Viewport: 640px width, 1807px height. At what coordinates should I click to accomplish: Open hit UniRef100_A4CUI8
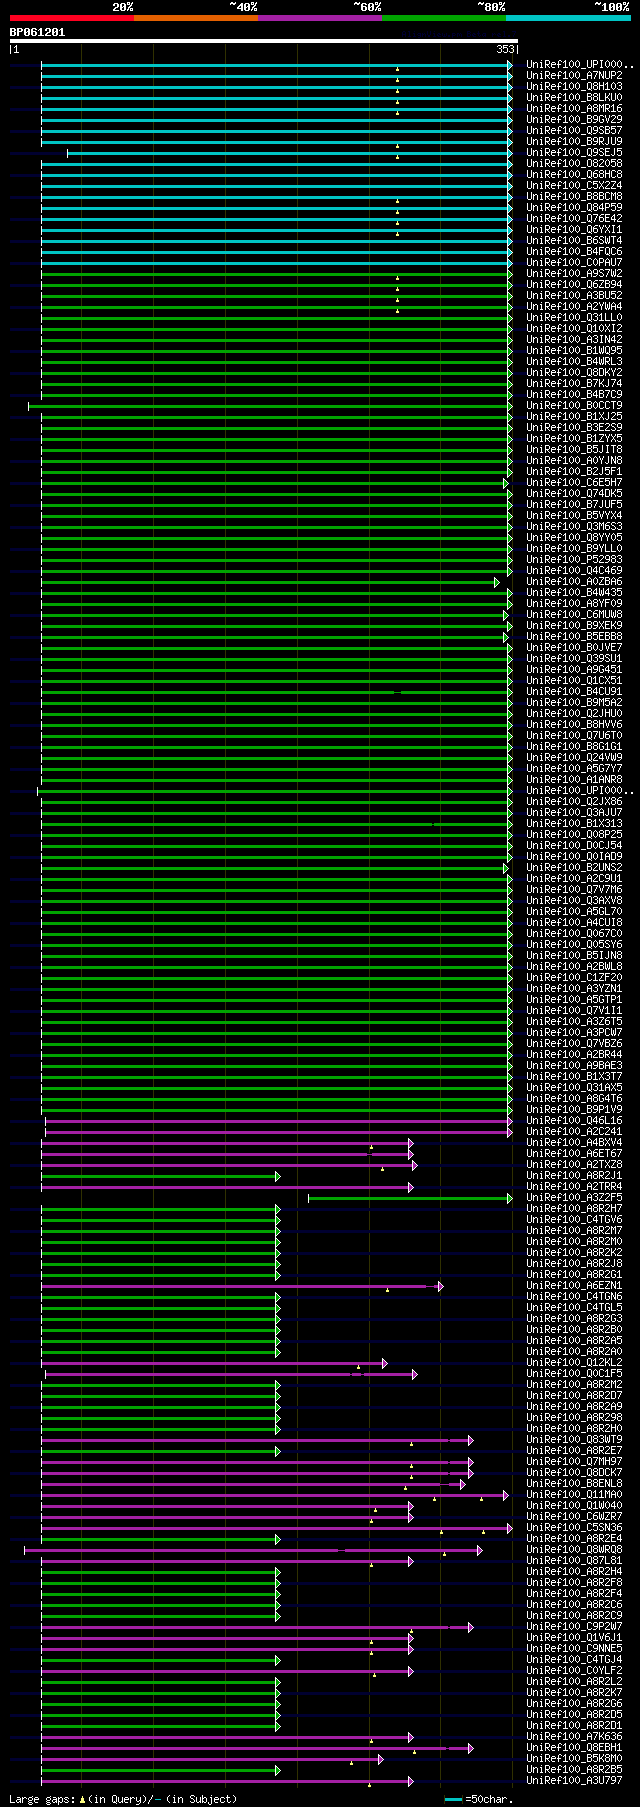pos(574,922)
